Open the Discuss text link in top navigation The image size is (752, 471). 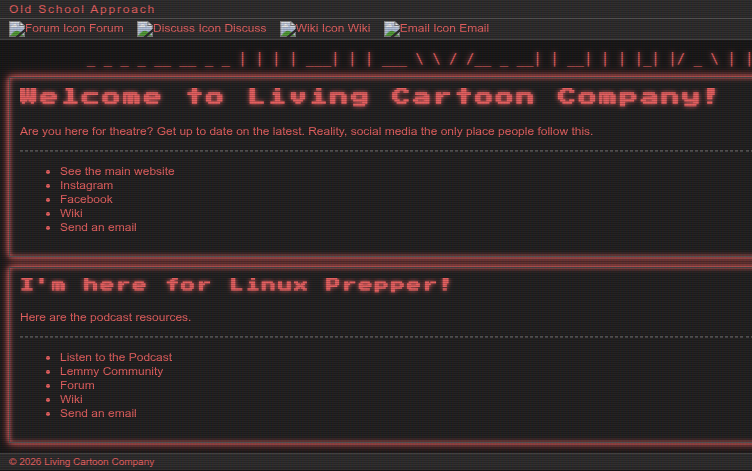click(x=245, y=28)
